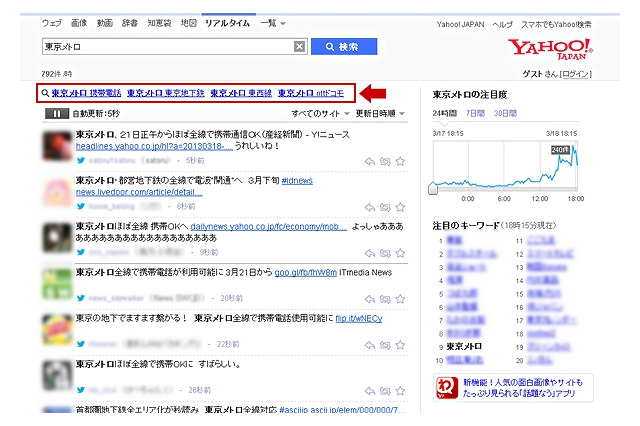Click the blue 検索 search button

point(344,47)
